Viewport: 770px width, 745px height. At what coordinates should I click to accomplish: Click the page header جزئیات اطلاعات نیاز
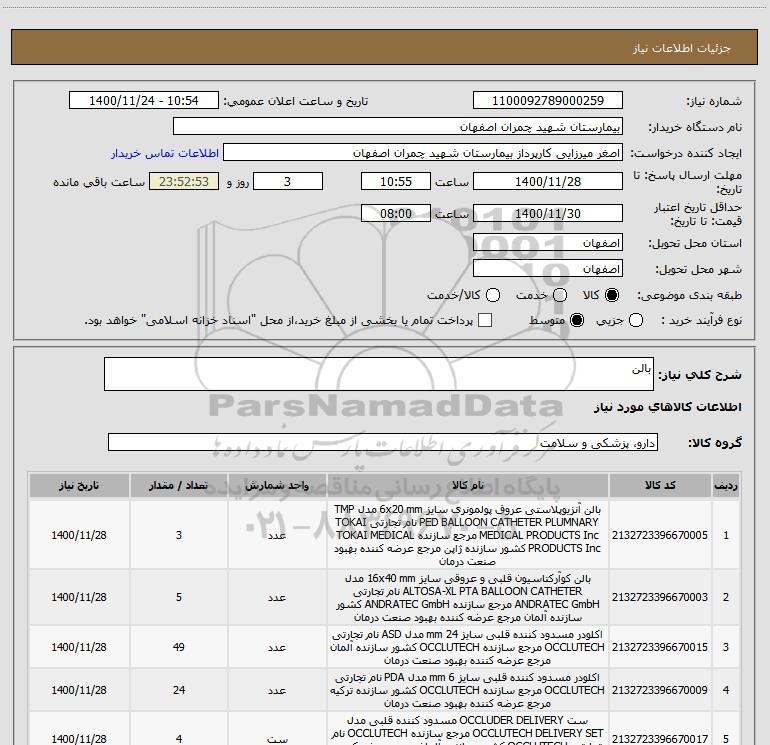coord(681,48)
